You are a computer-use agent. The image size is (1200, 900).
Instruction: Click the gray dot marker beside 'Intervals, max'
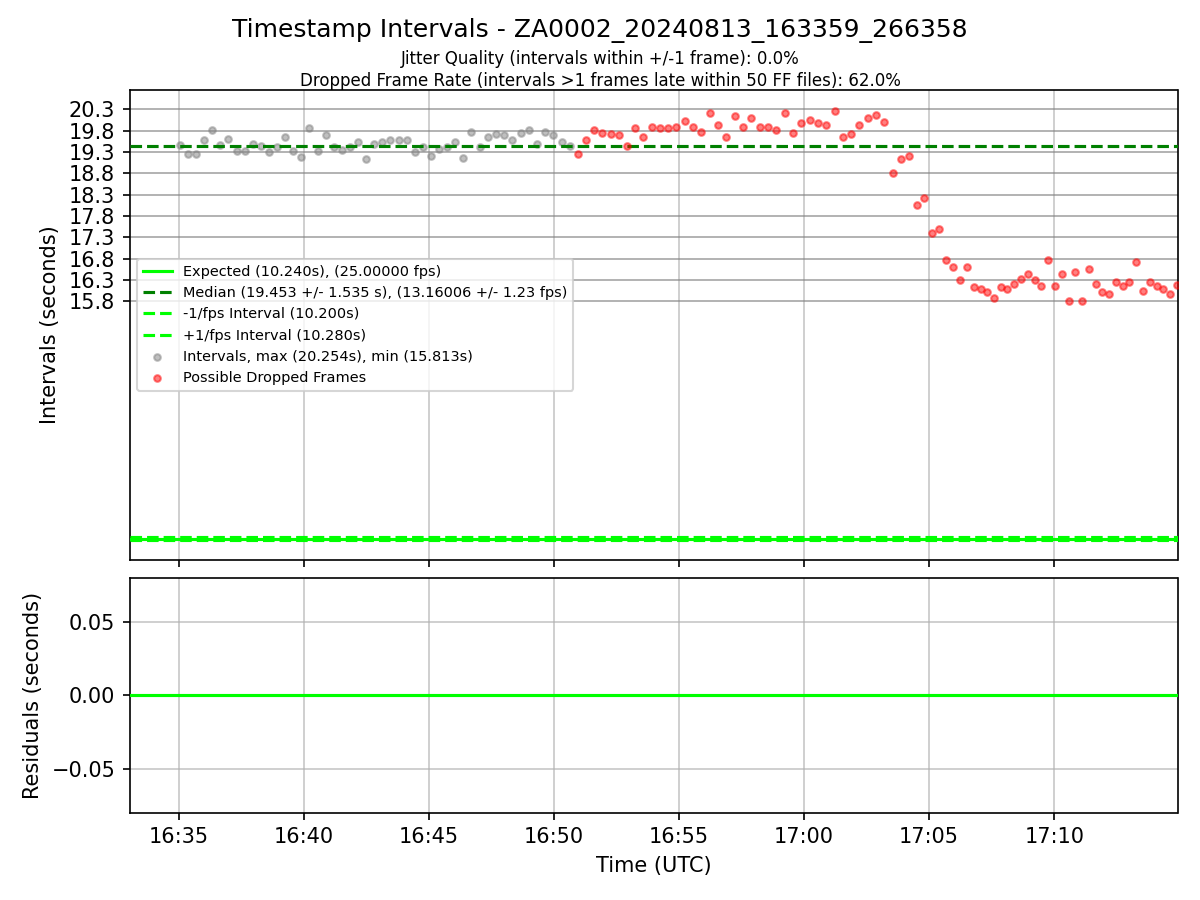[x=158, y=357]
